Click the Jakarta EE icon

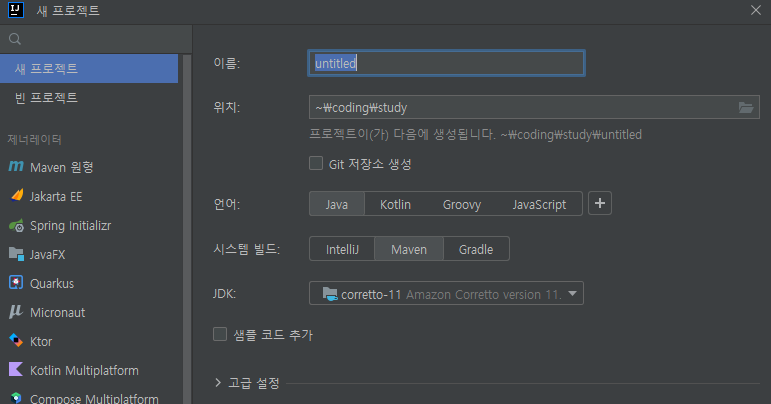(x=16, y=196)
